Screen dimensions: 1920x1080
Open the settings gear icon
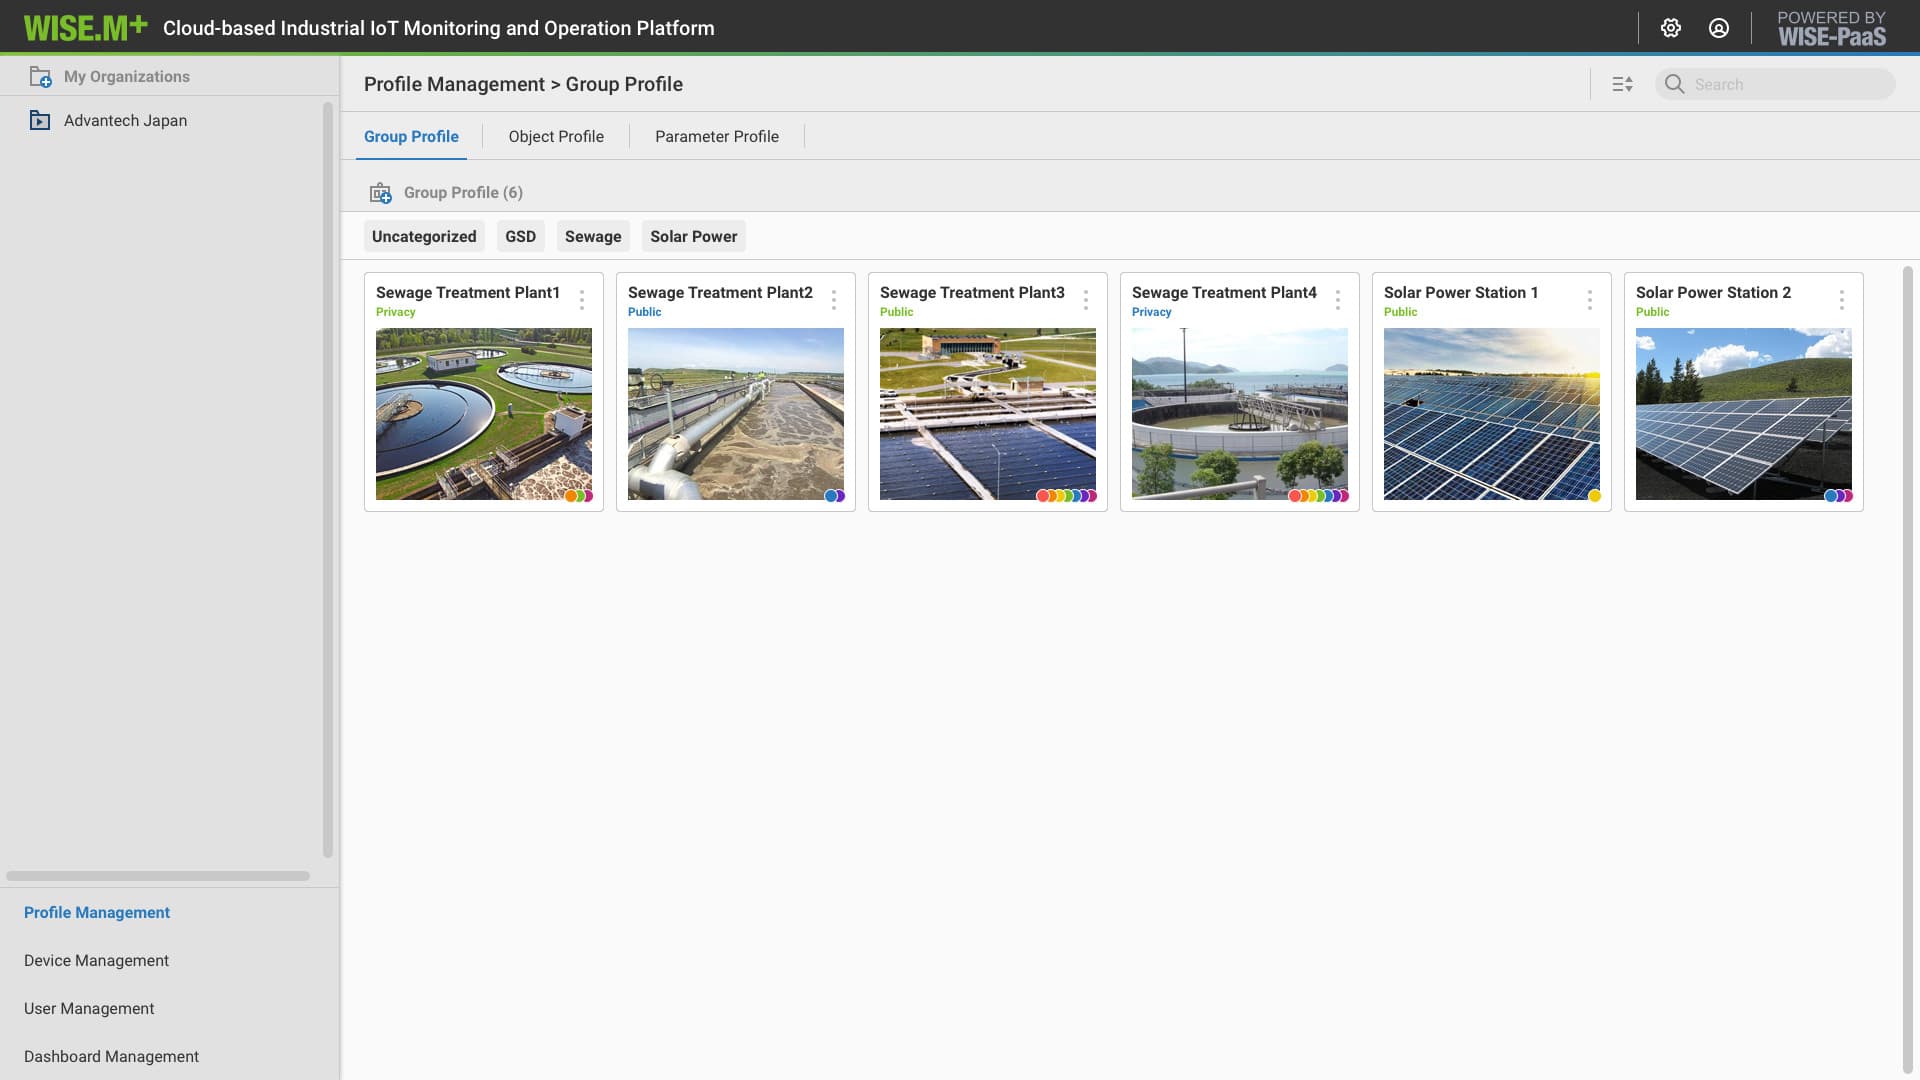tap(1671, 28)
